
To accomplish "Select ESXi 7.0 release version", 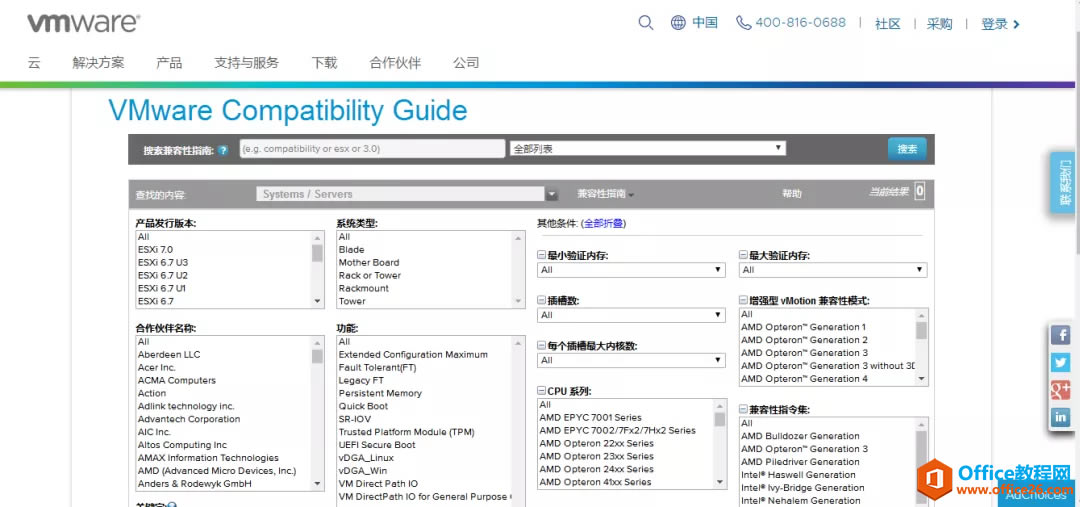I will [x=156, y=249].
